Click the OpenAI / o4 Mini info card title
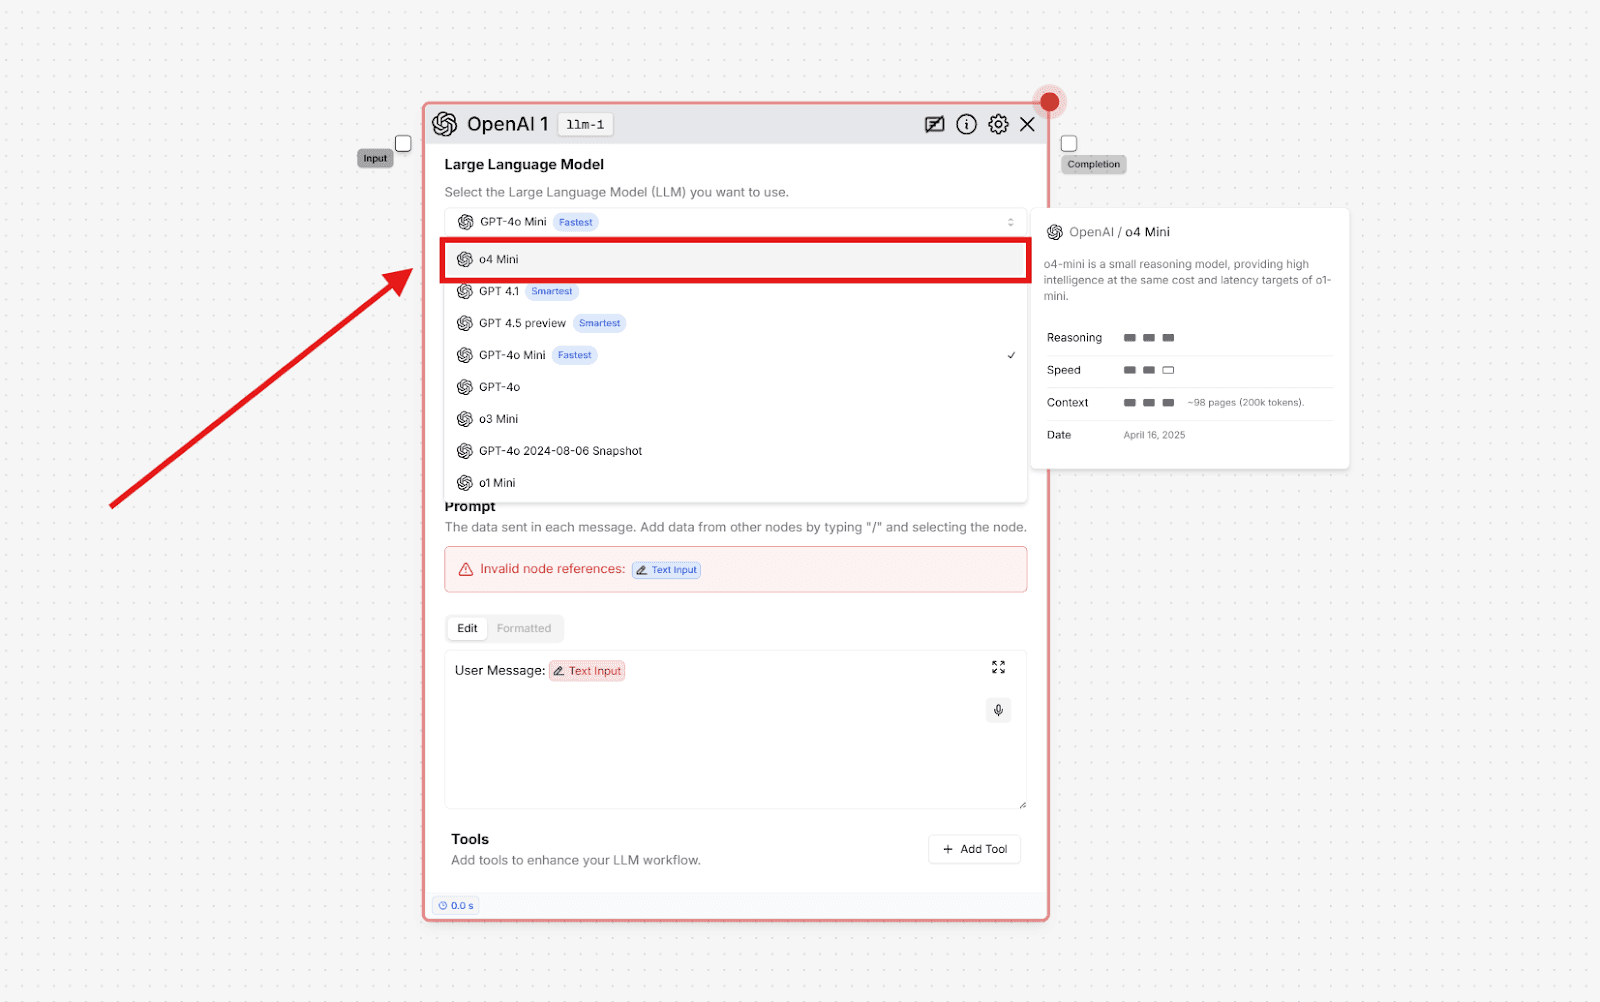The image size is (1600, 1002). [1119, 232]
